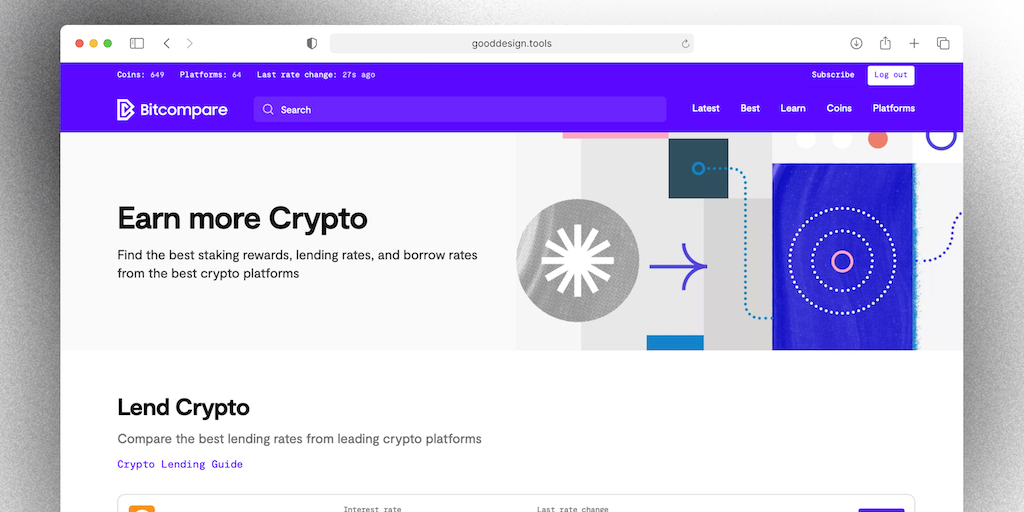Reload the page with the refresh icon
The image size is (1024, 512).
[x=685, y=44]
